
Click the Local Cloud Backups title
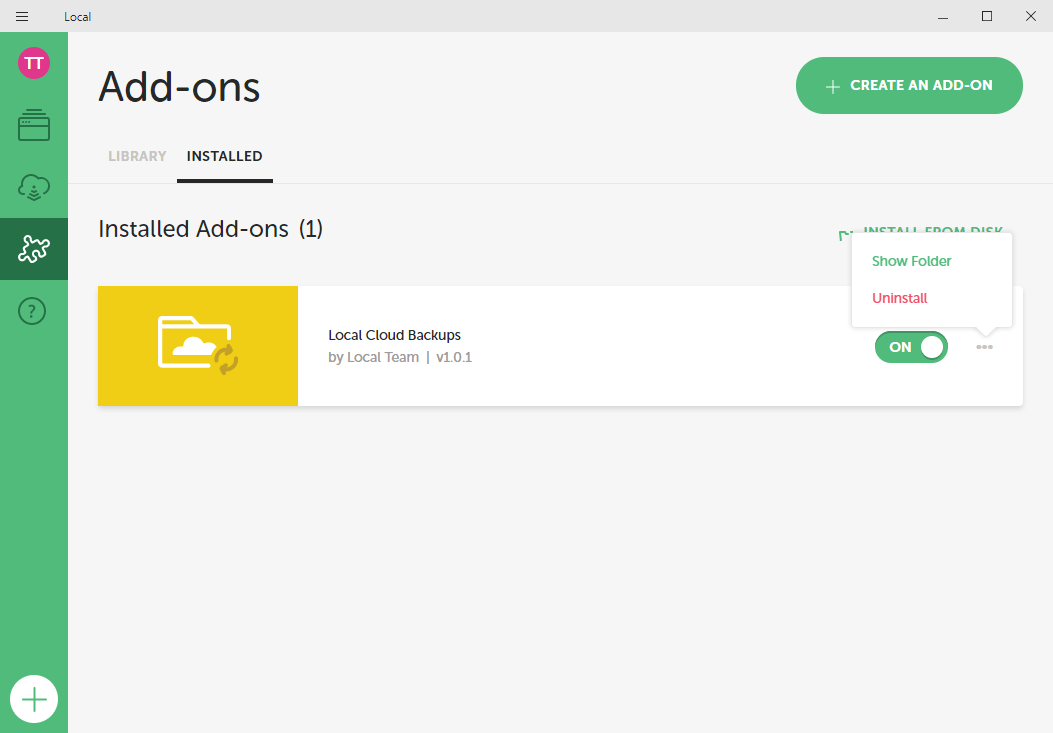coord(394,335)
